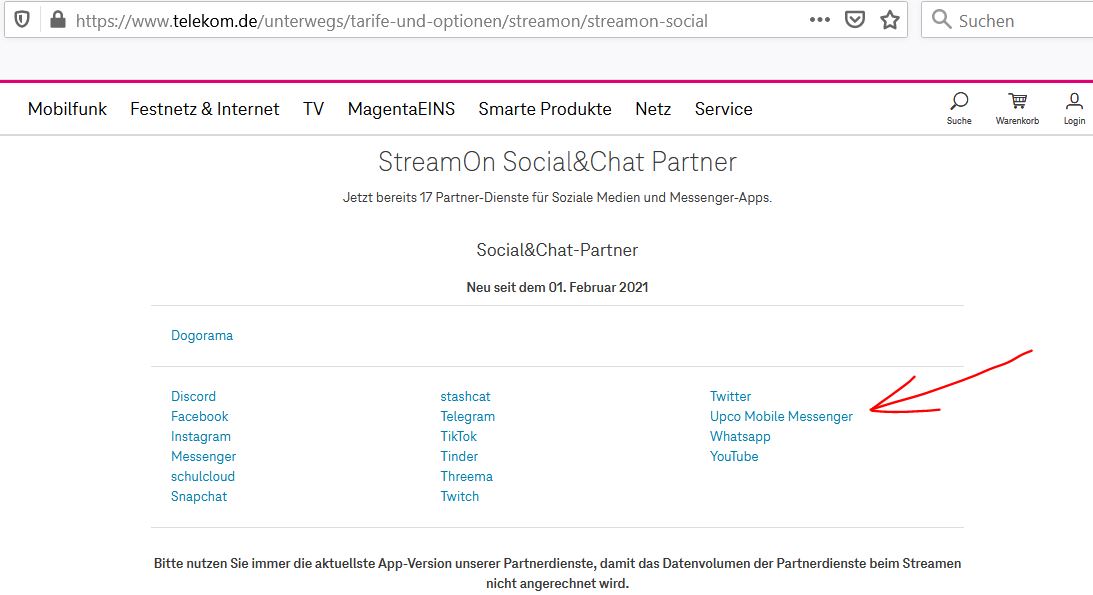Click the YouTube partner link
This screenshot has width=1093, height=595.
734,457
